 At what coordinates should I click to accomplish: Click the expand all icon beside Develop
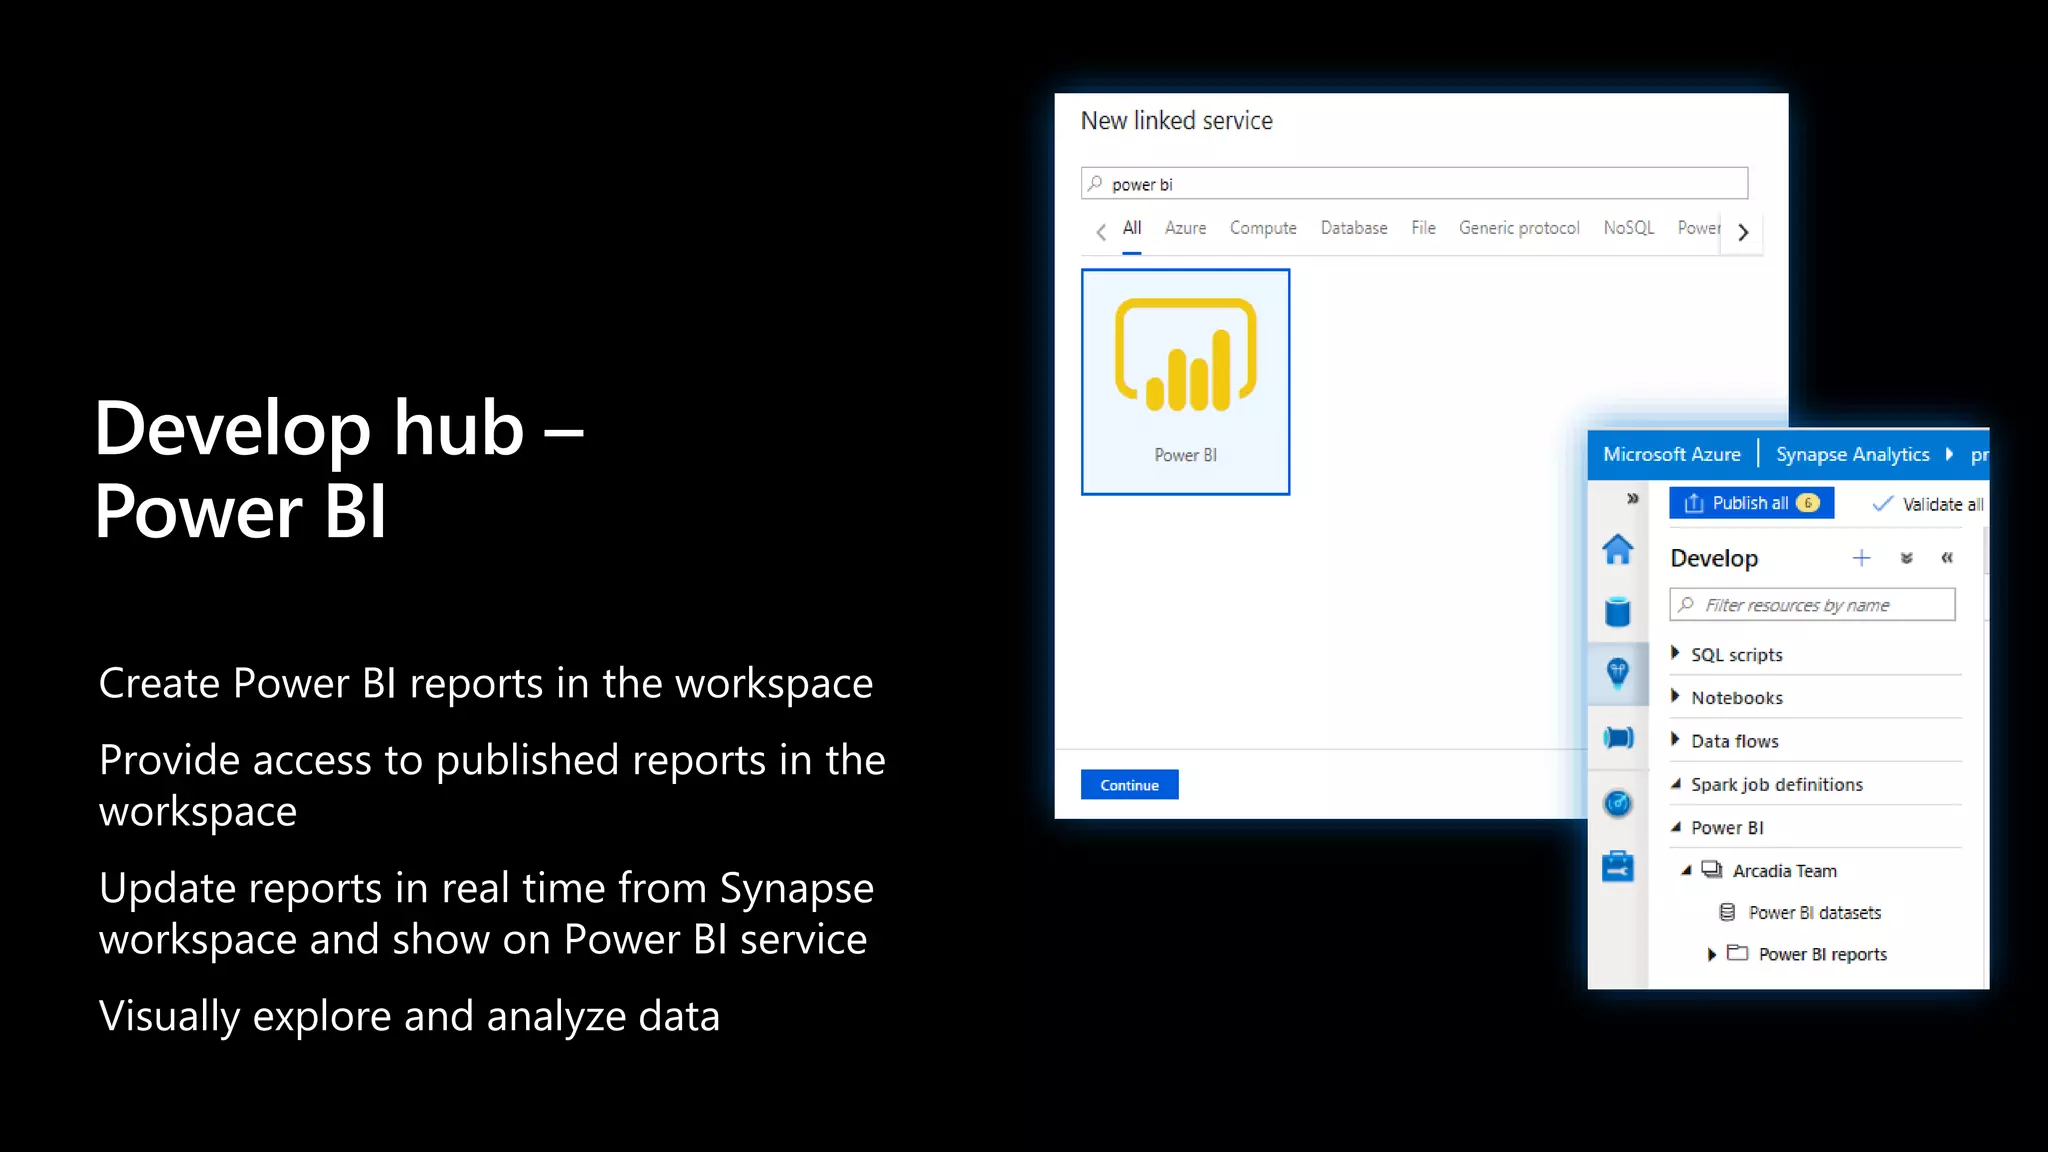(x=1906, y=558)
